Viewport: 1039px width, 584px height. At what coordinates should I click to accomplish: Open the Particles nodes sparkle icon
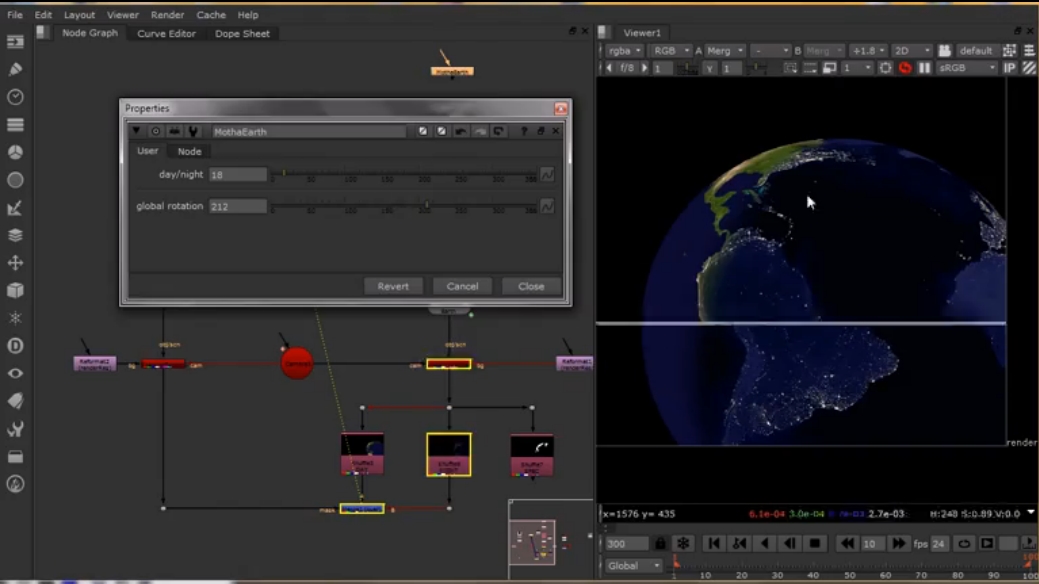[15, 318]
